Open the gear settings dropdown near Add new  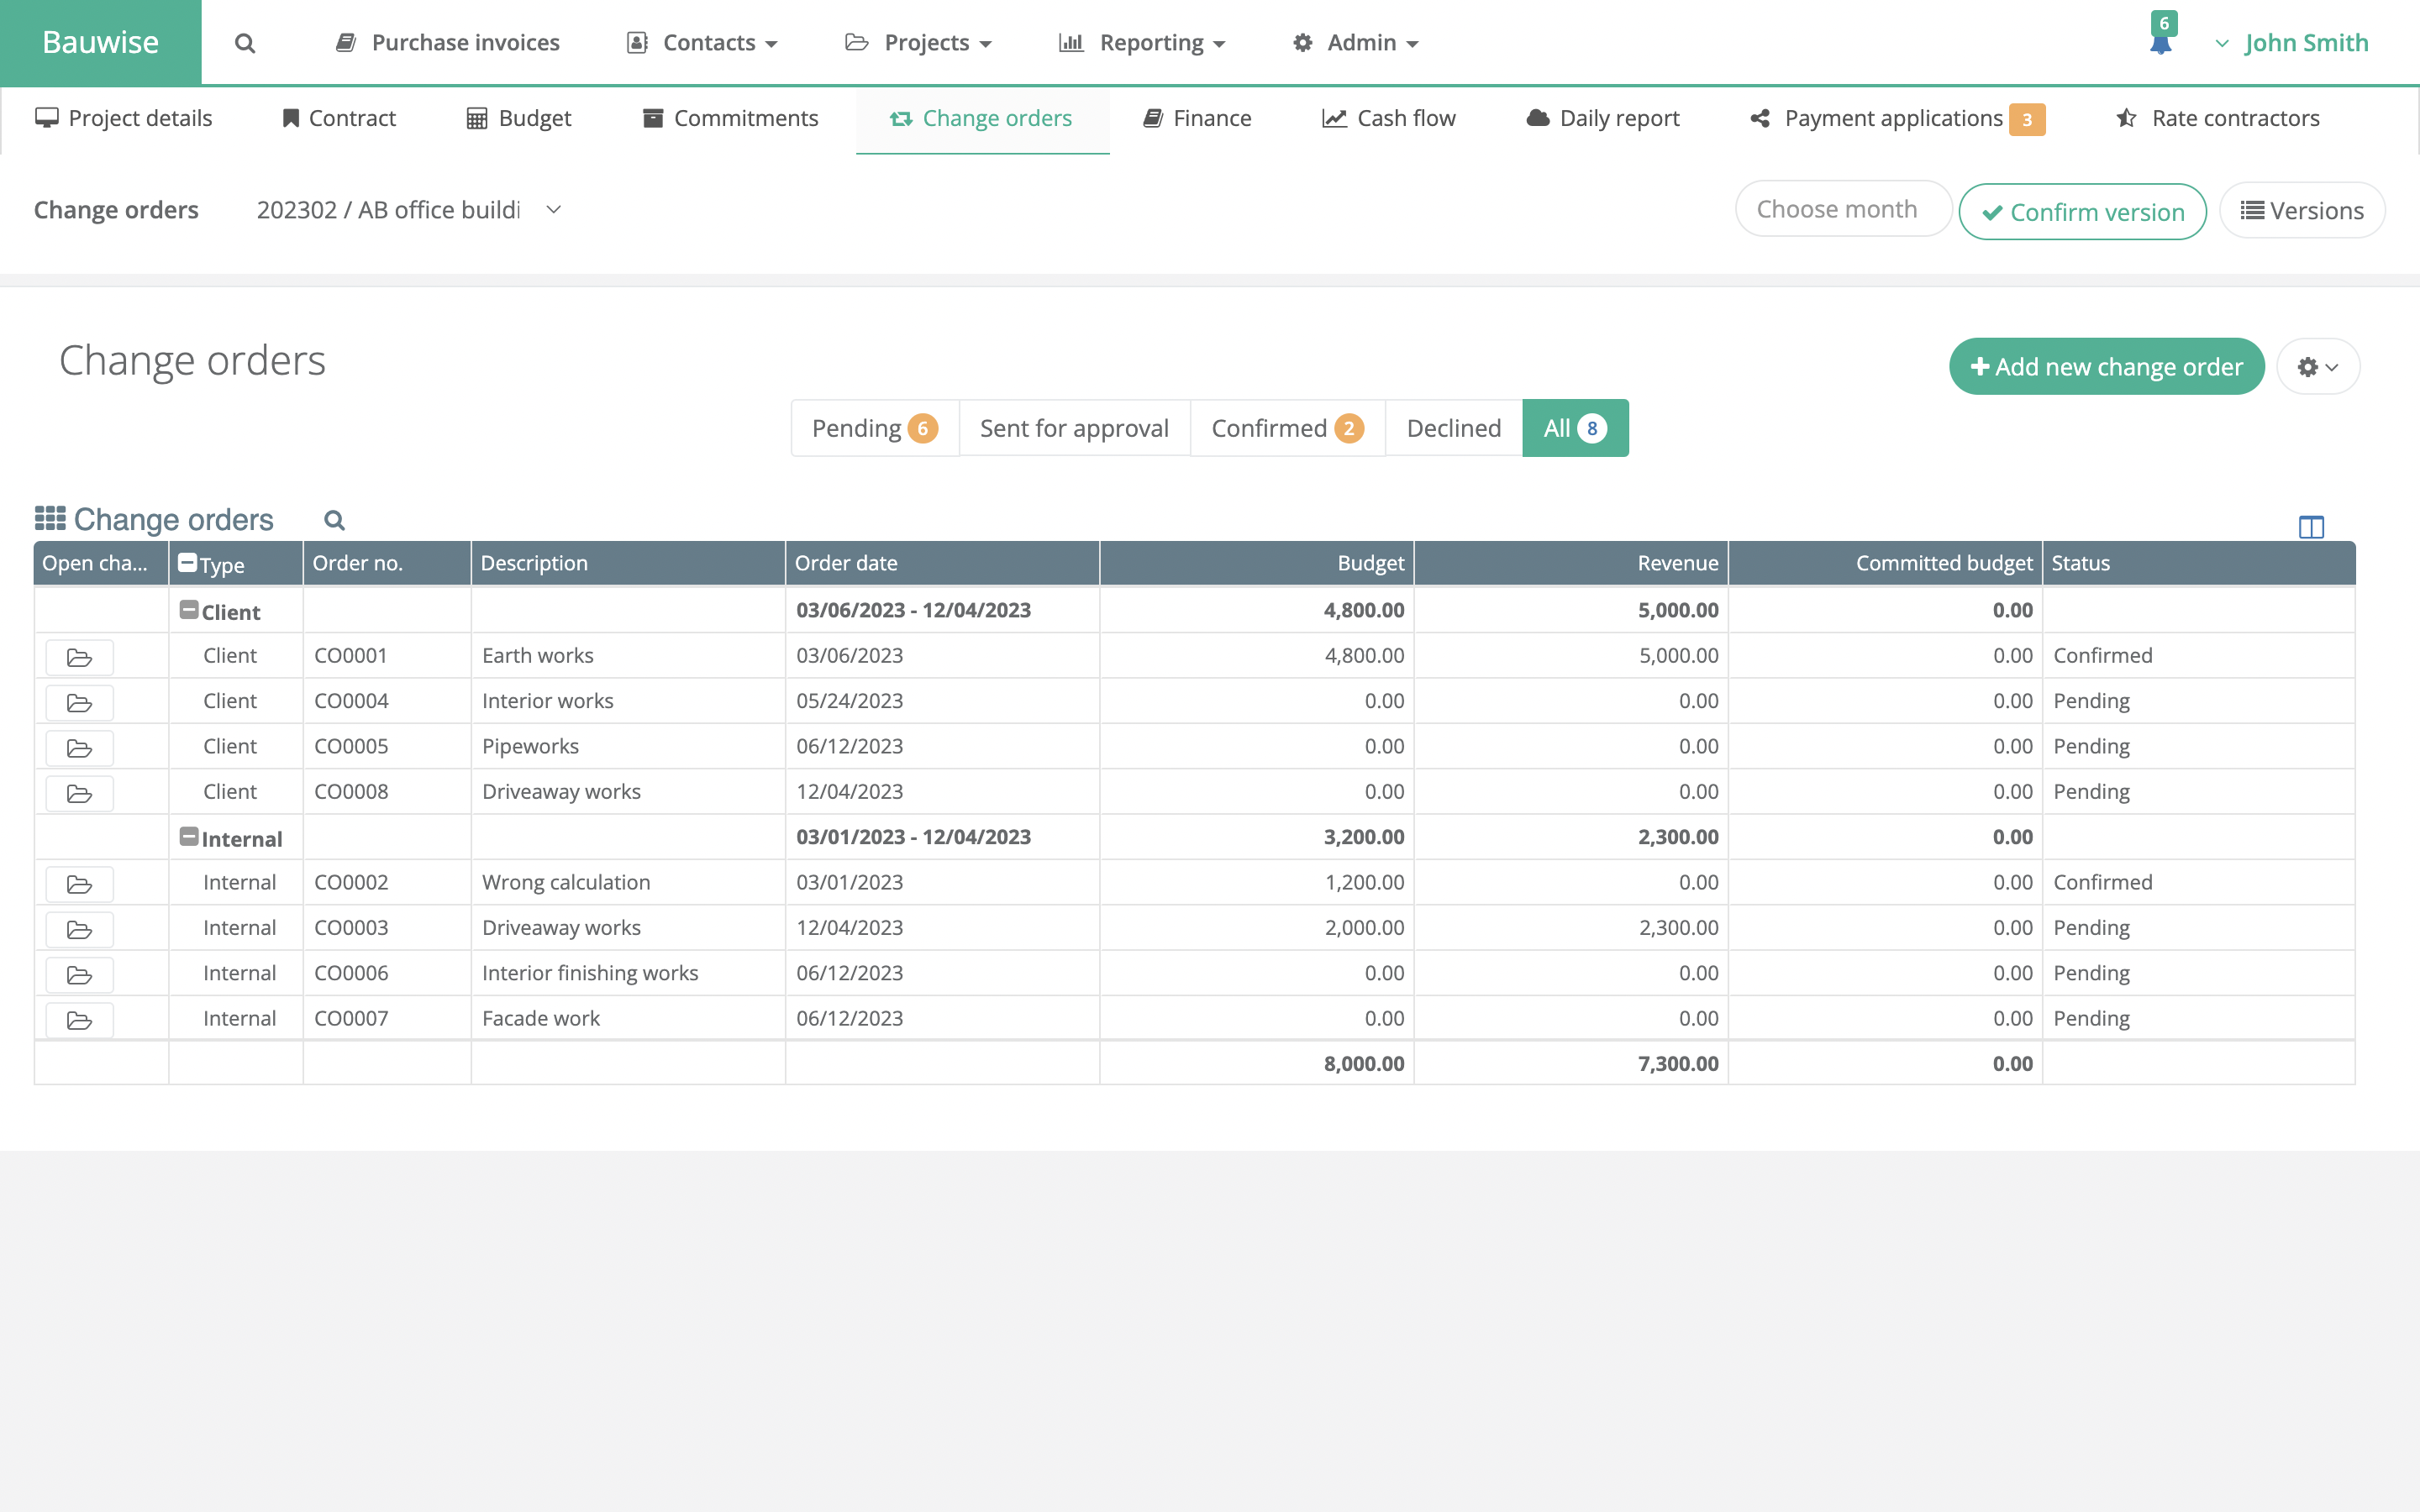2318,367
